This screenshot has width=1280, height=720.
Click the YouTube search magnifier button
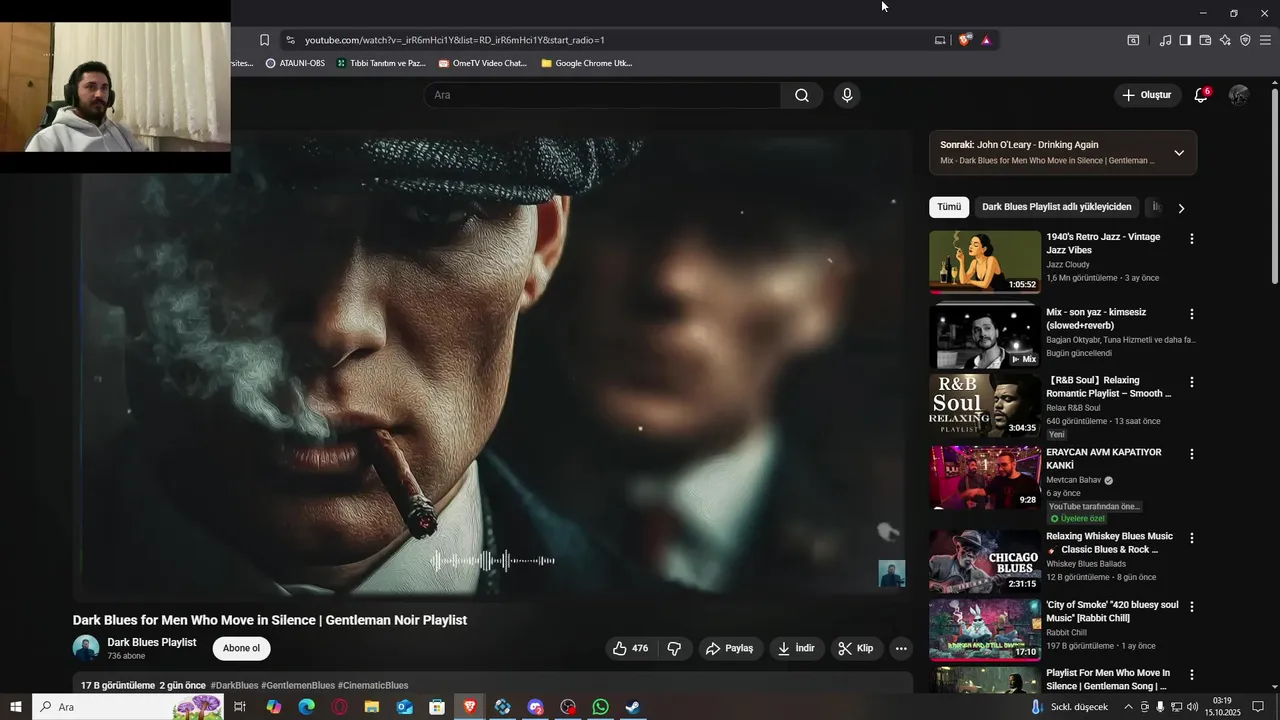pyautogui.click(x=802, y=95)
